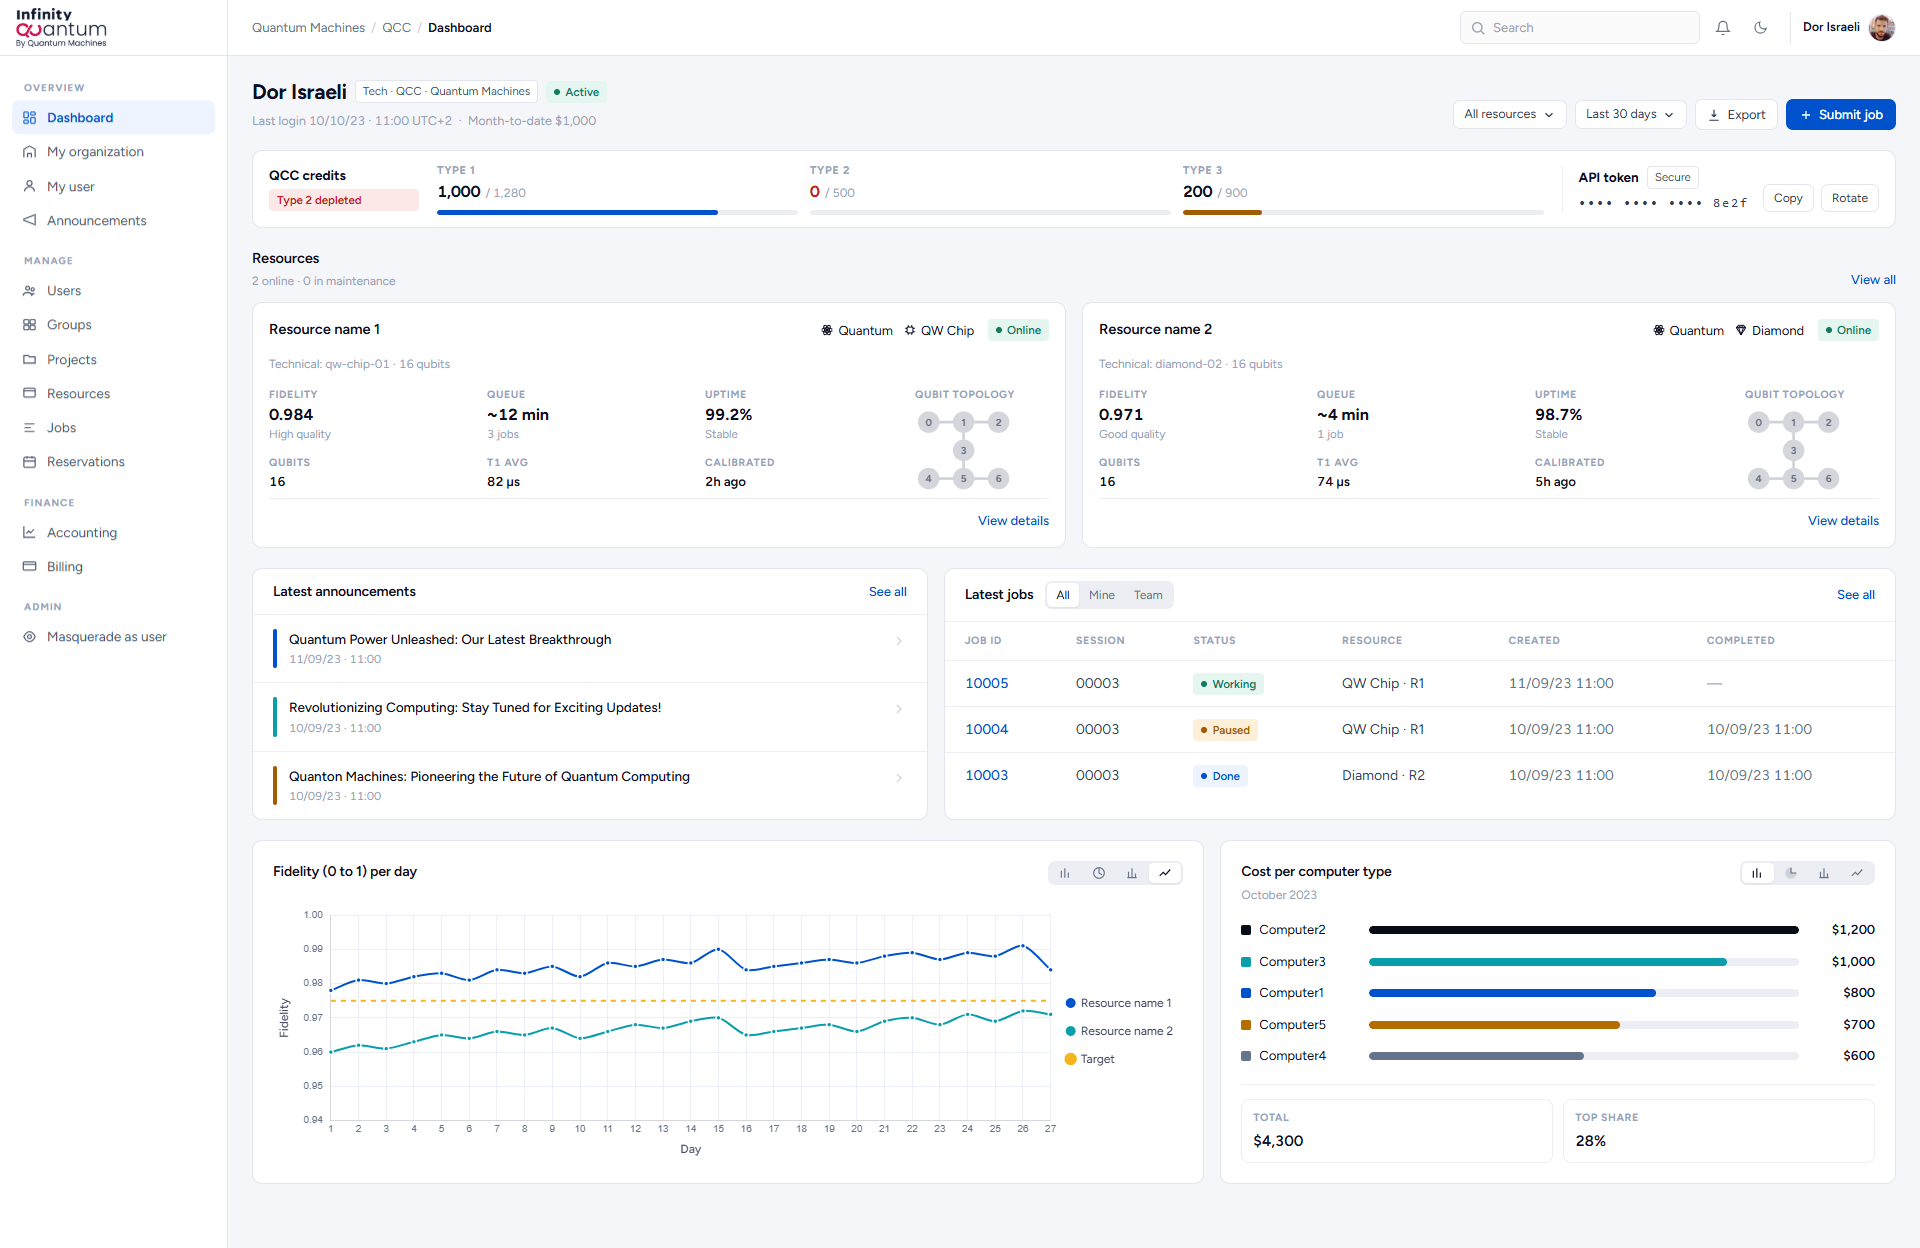1920x1248 pixels.
Task: Export the dashboard data
Action: click(1736, 114)
